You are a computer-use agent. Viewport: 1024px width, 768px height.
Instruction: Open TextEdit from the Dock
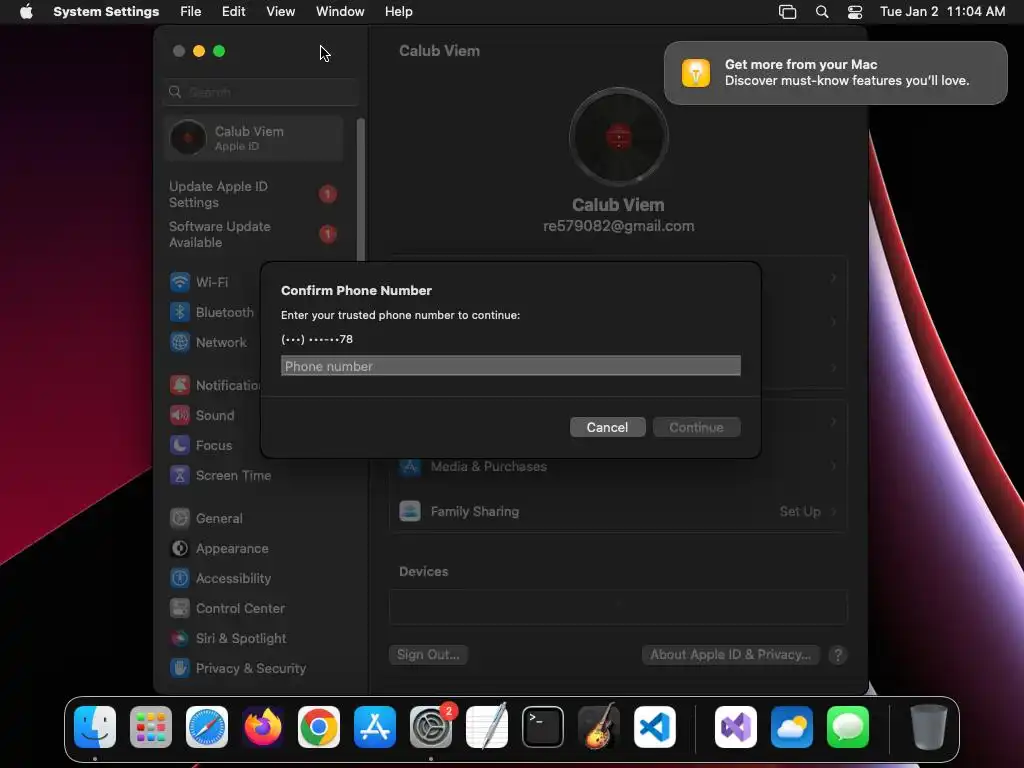pos(487,727)
